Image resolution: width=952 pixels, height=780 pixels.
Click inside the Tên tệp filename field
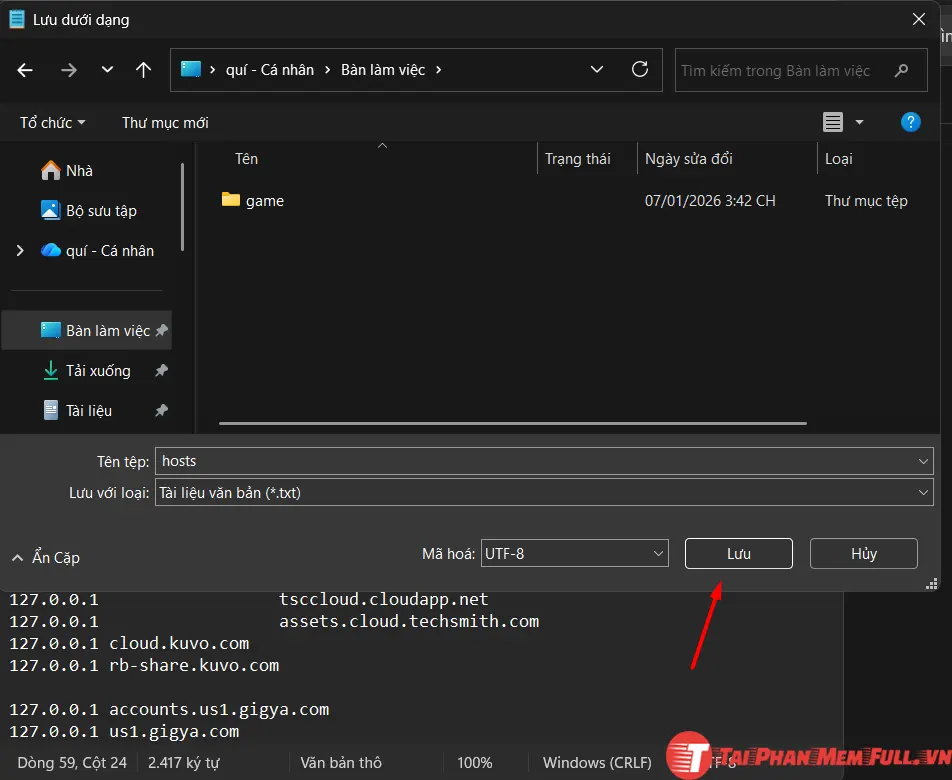pyautogui.click(x=545, y=461)
